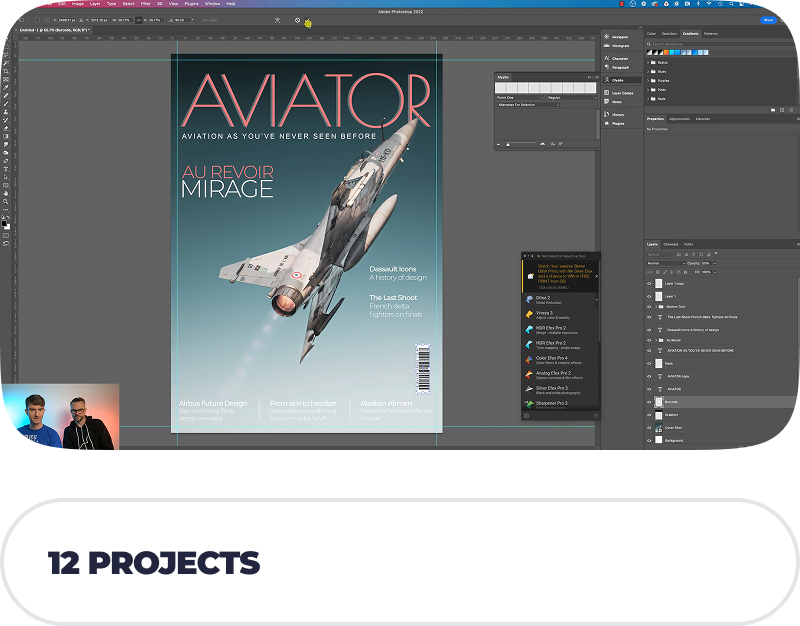This screenshot has height=626, width=800.
Task: Launch Dfine 2 noise reduction plugin
Action: click(558, 300)
